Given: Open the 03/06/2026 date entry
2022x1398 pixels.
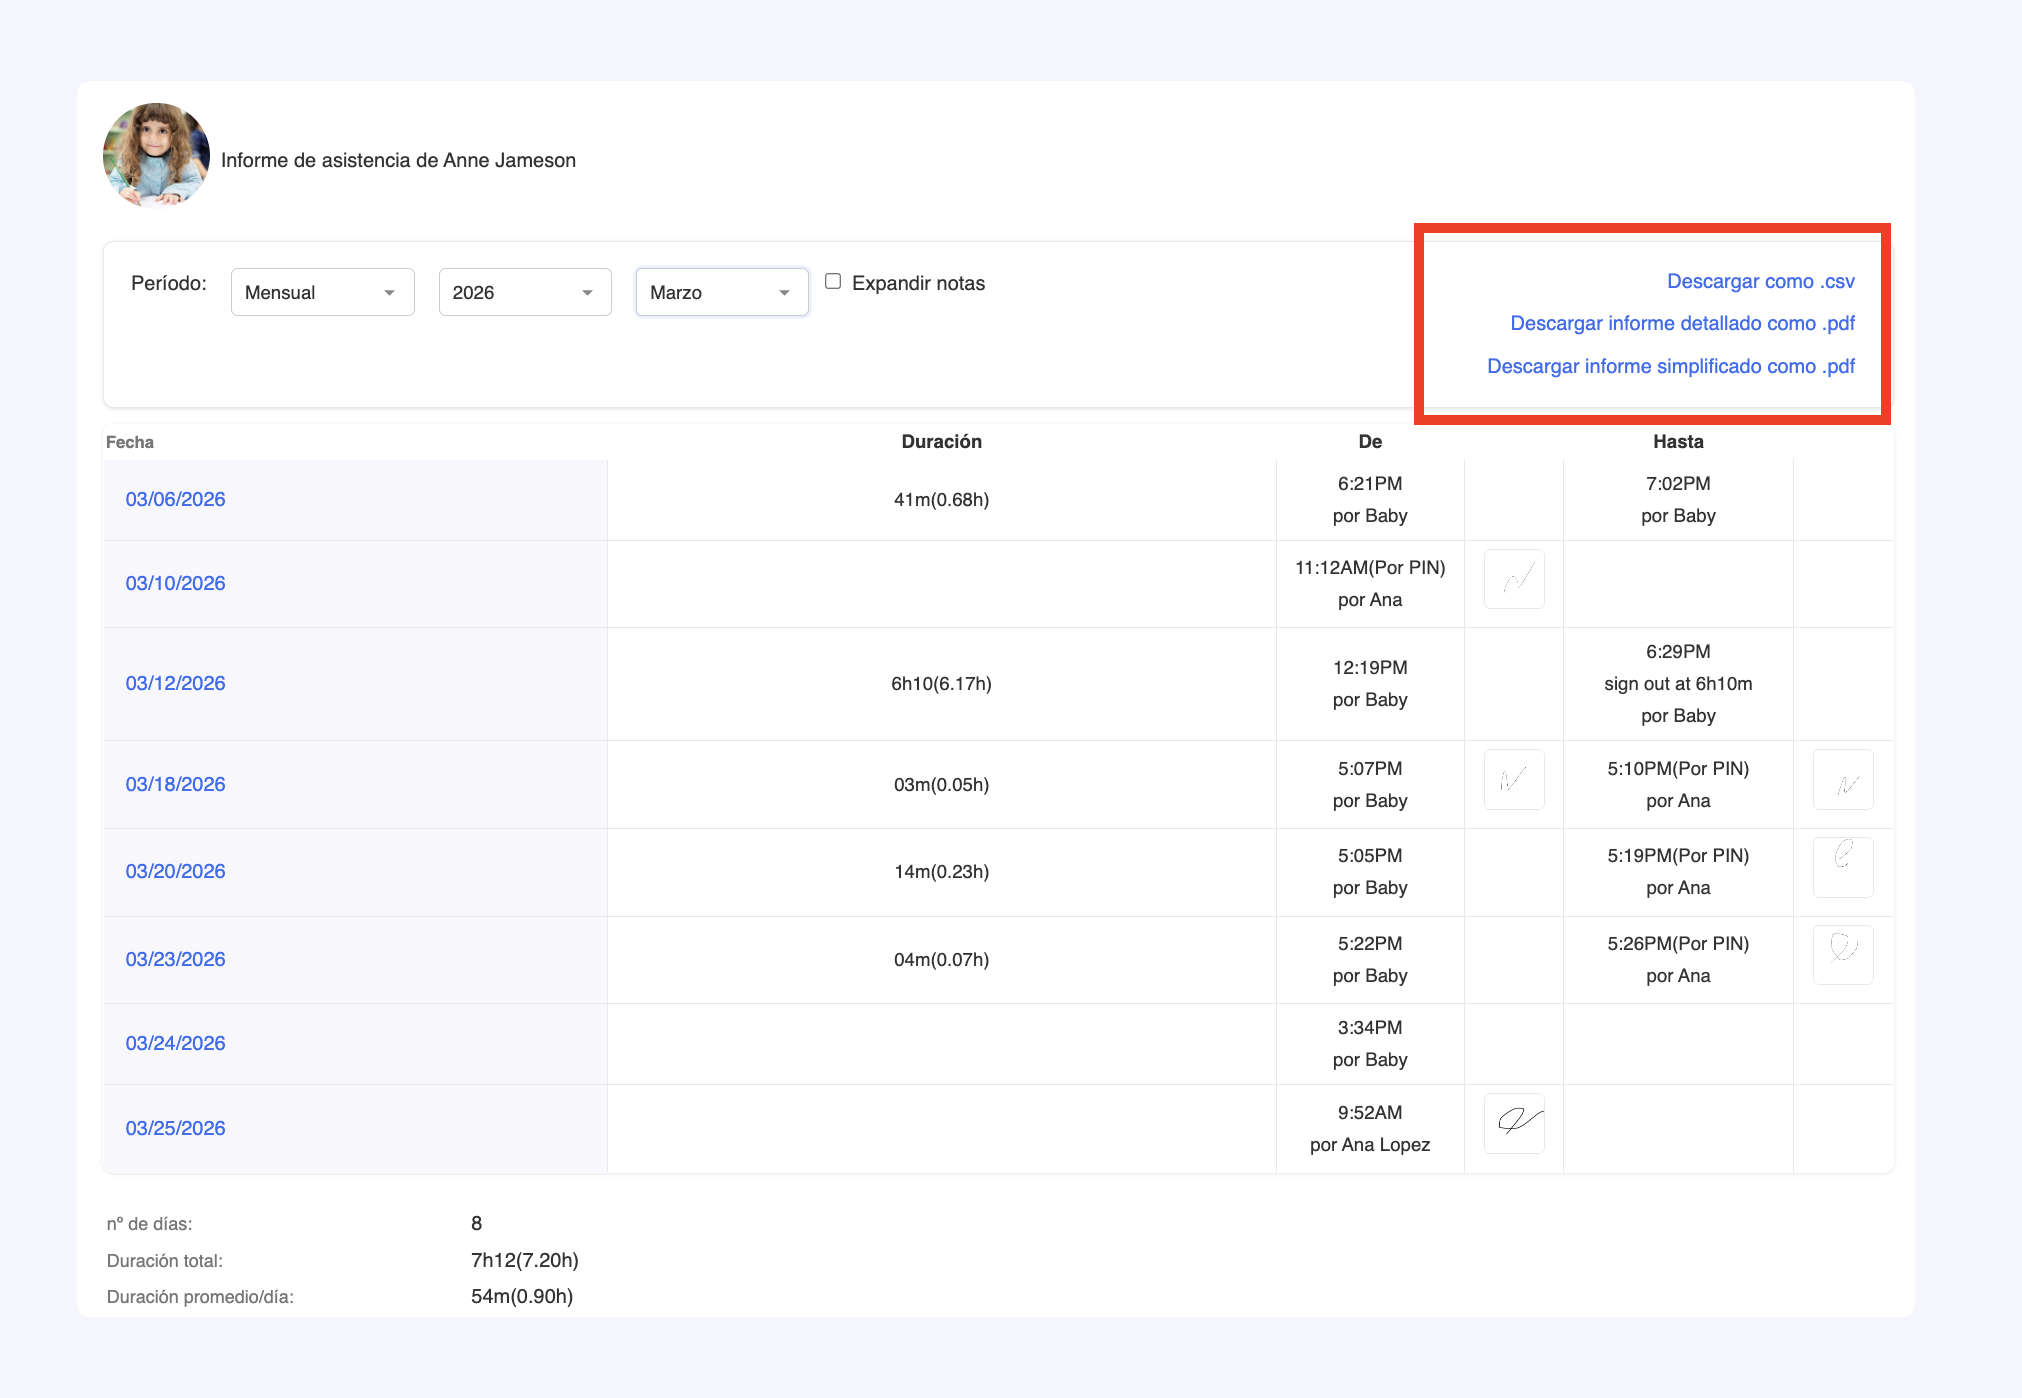Looking at the screenshot, I should point(175,499).
